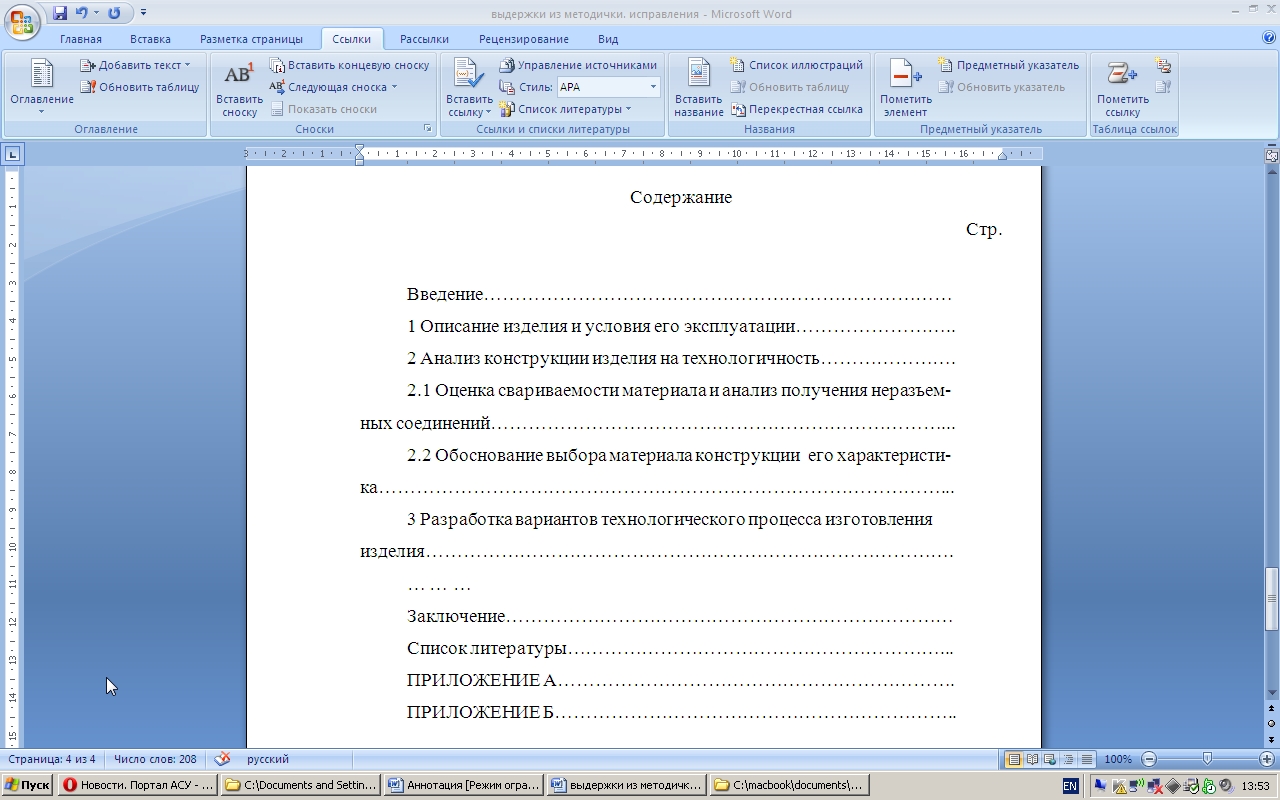The image size is (1280, 800).
Task: Click Список литературы line in document
Action: tap(680, 649)
